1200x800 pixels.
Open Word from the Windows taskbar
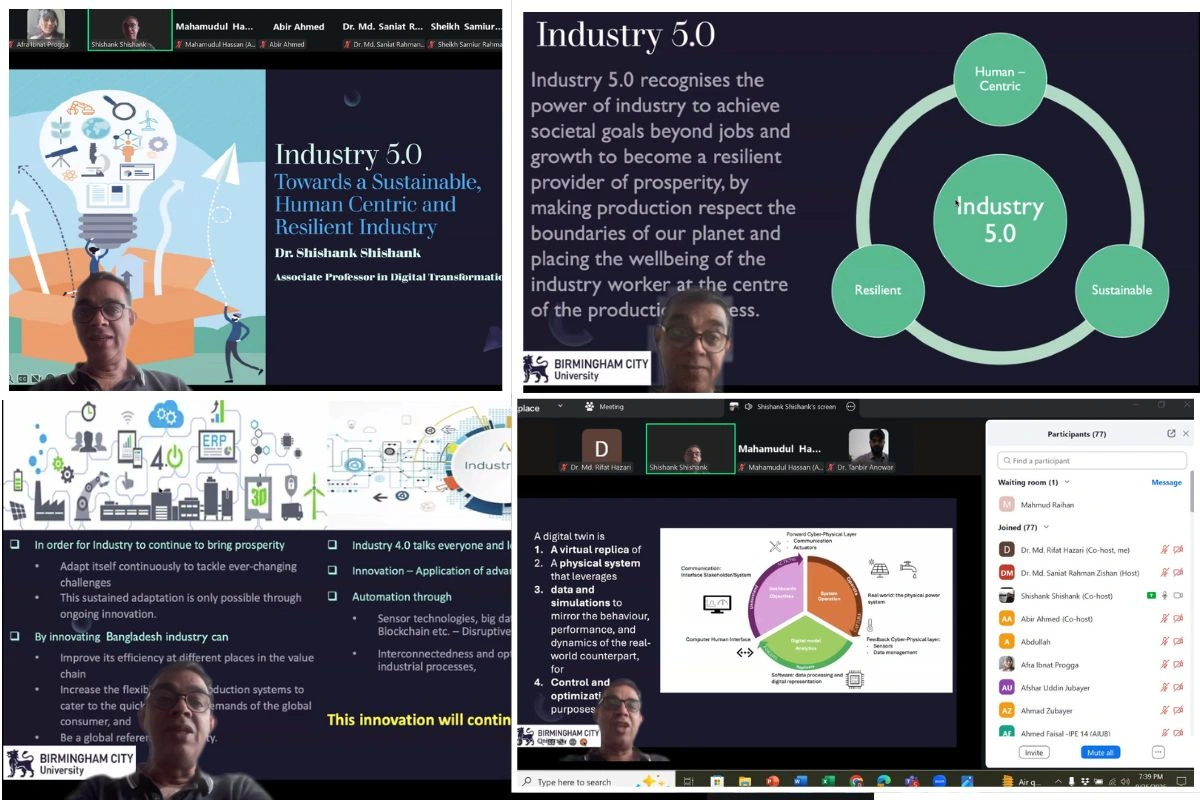800,781
